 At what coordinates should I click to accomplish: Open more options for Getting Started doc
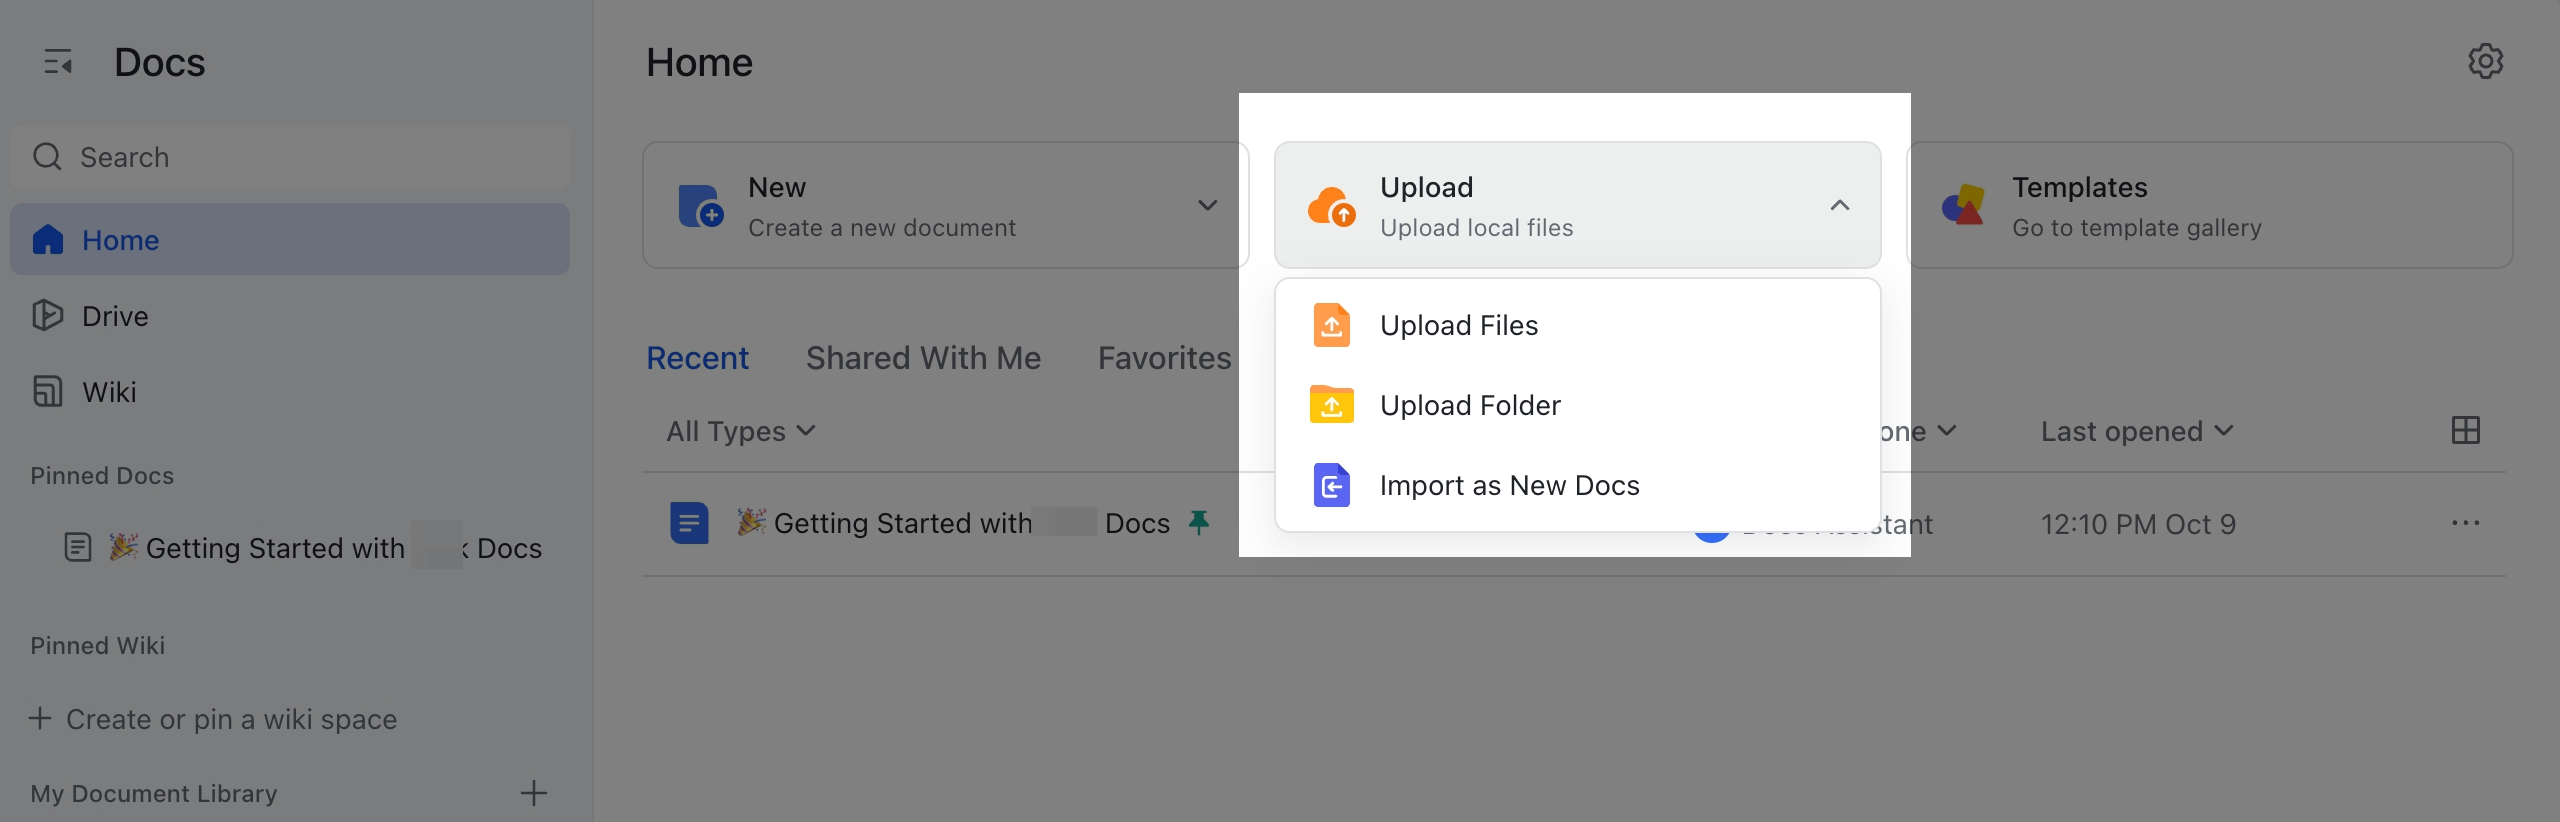pos(2466,523)
